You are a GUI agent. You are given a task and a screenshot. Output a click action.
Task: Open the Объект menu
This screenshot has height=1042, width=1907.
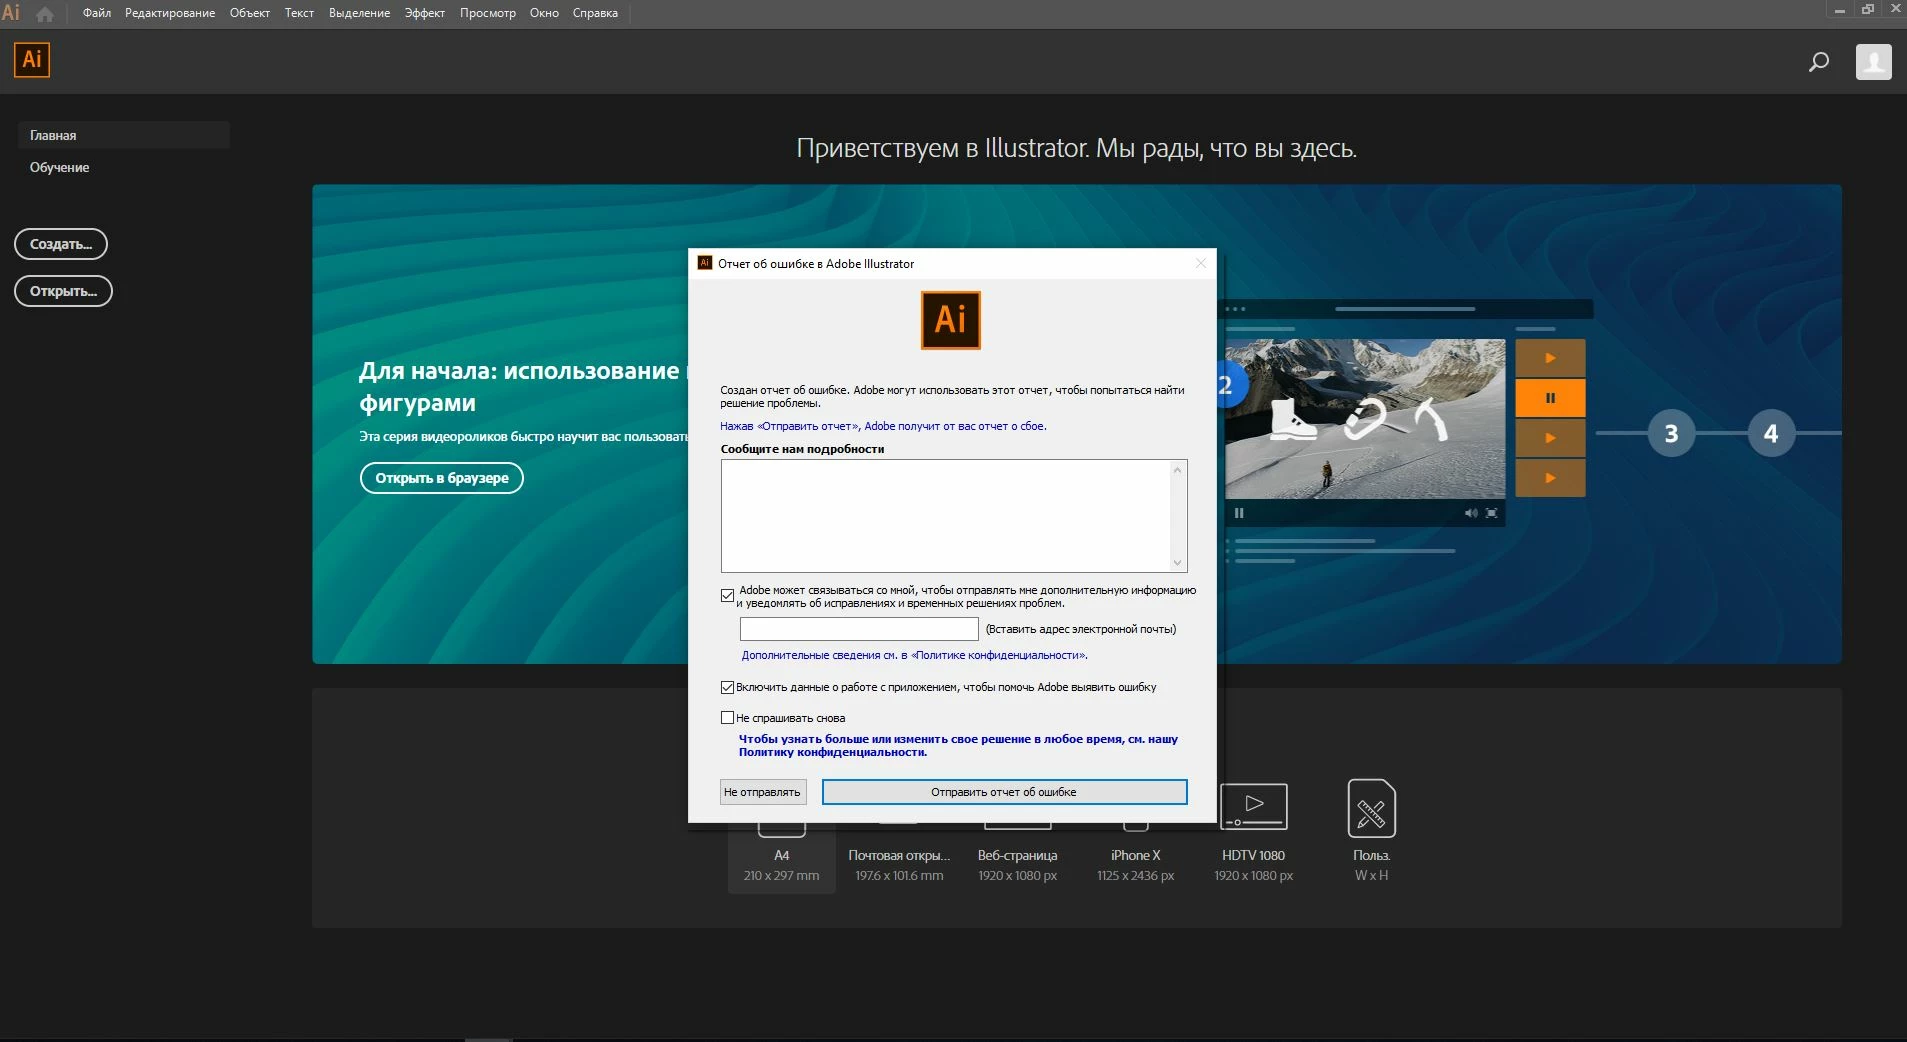click(250, 13)
